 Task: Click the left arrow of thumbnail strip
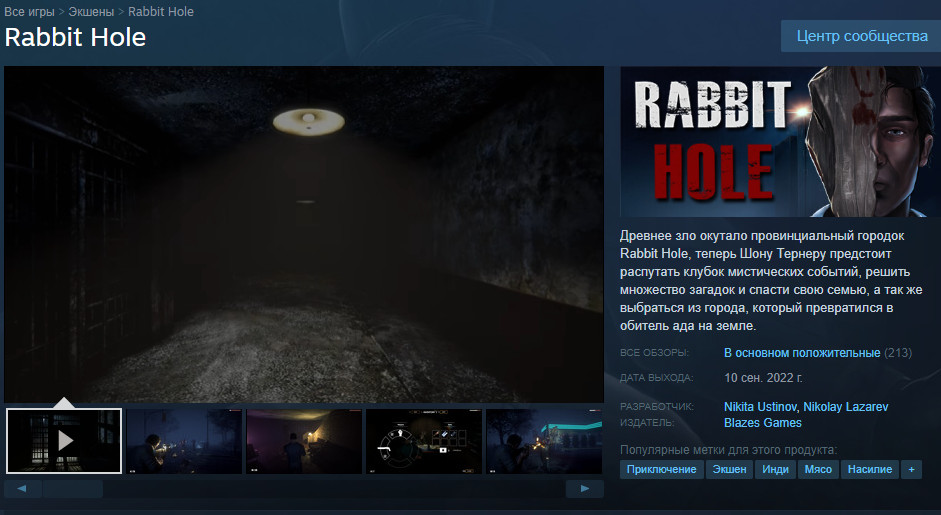tap(22, 489)
